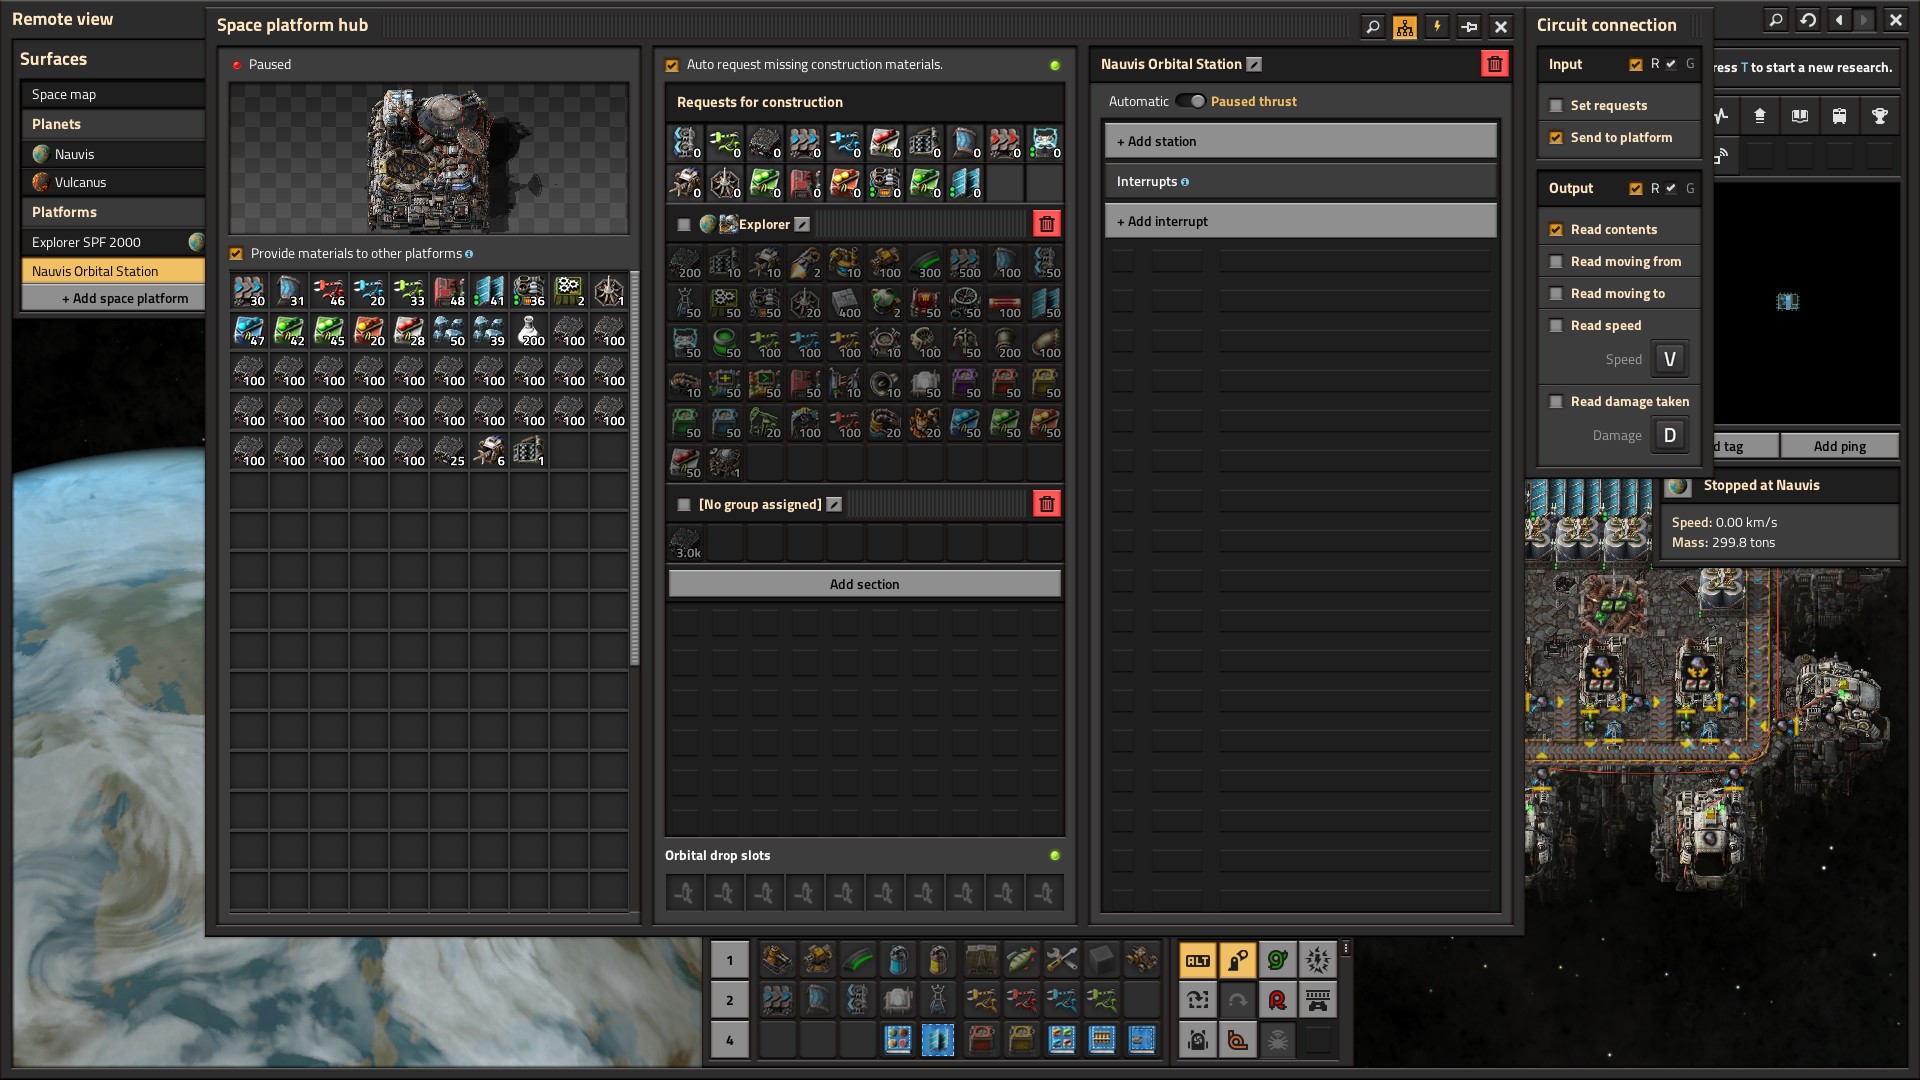Enable Read moving to
Viewport: 1920px width, 1080px height.
click(x=1556, y=293)
